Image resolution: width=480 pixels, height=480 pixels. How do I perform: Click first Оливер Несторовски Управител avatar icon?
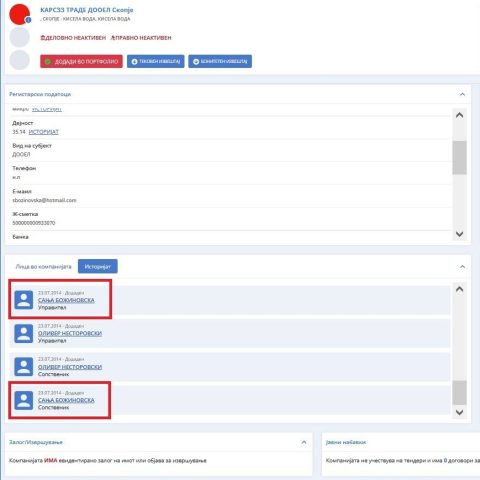[x=24, y=333]
